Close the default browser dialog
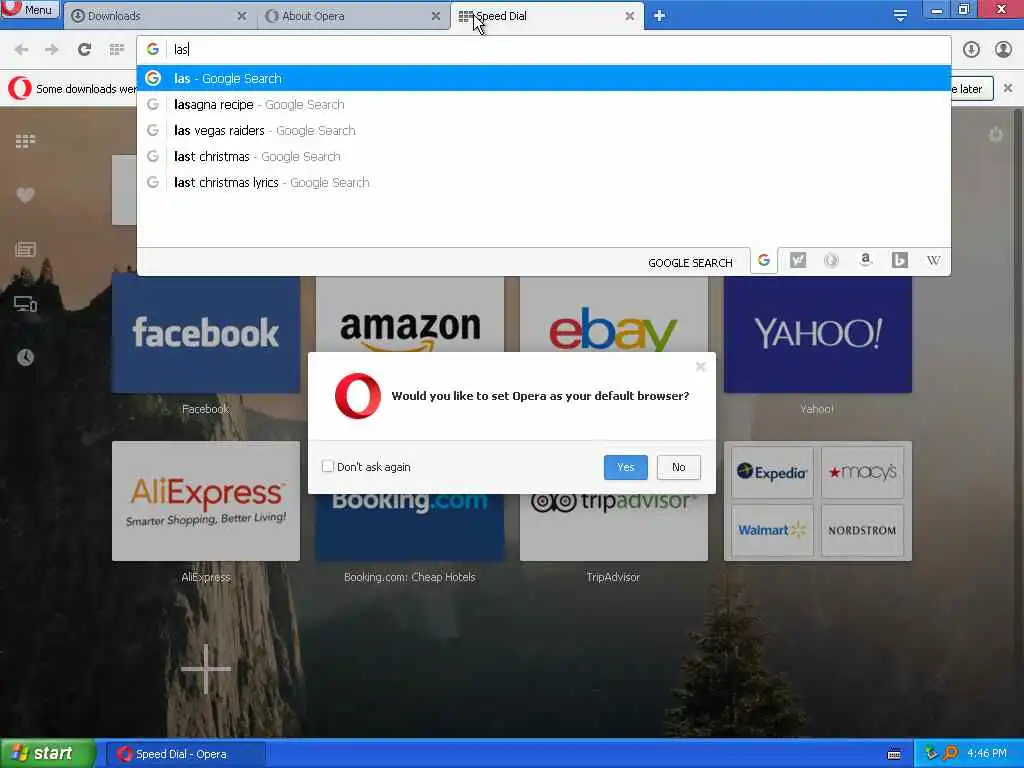This screenshot has width=1024, height=768. tap(700, 367)
